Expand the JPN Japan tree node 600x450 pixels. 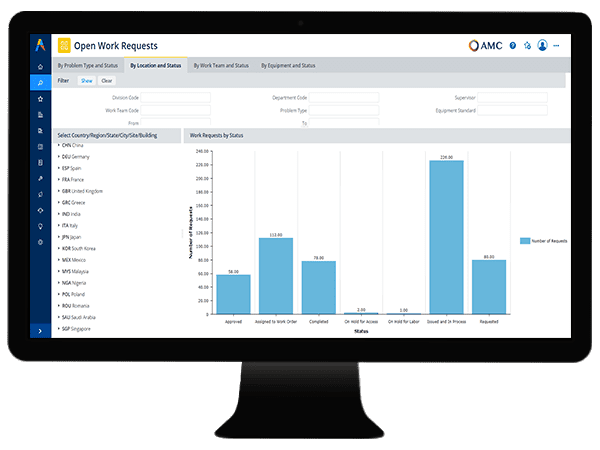59,237
